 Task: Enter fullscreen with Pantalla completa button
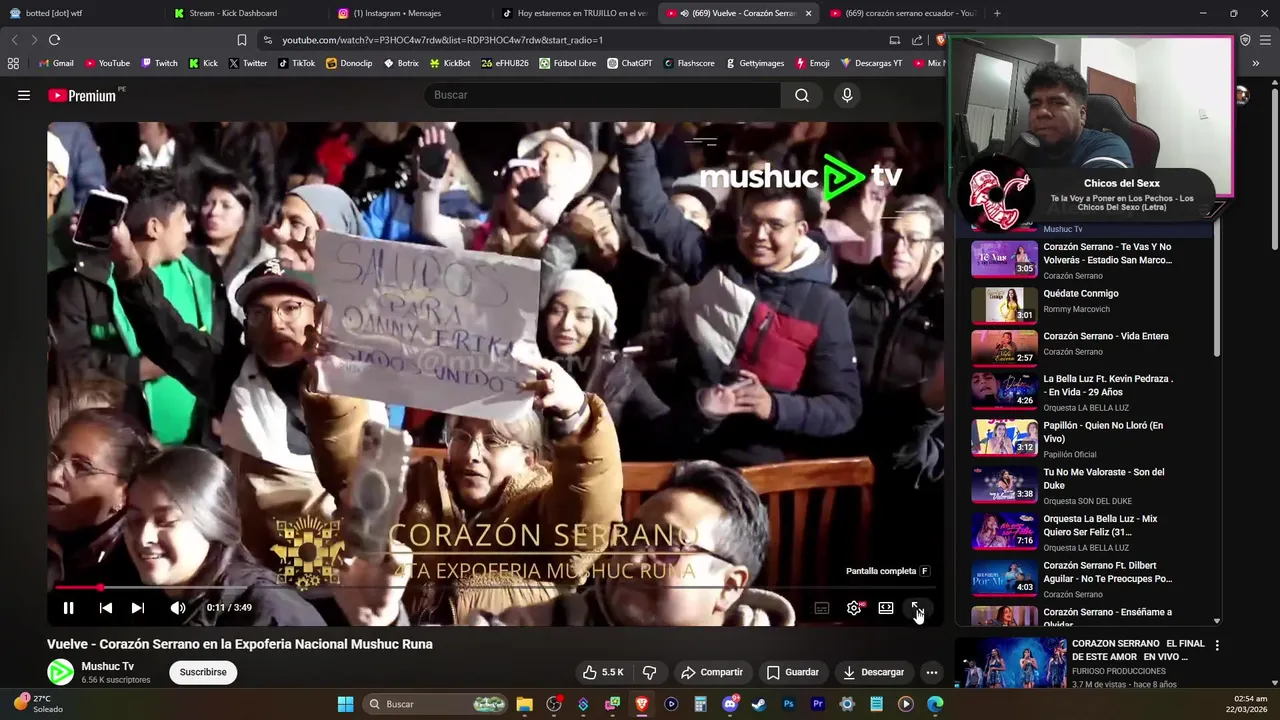(x=917, y=608)
